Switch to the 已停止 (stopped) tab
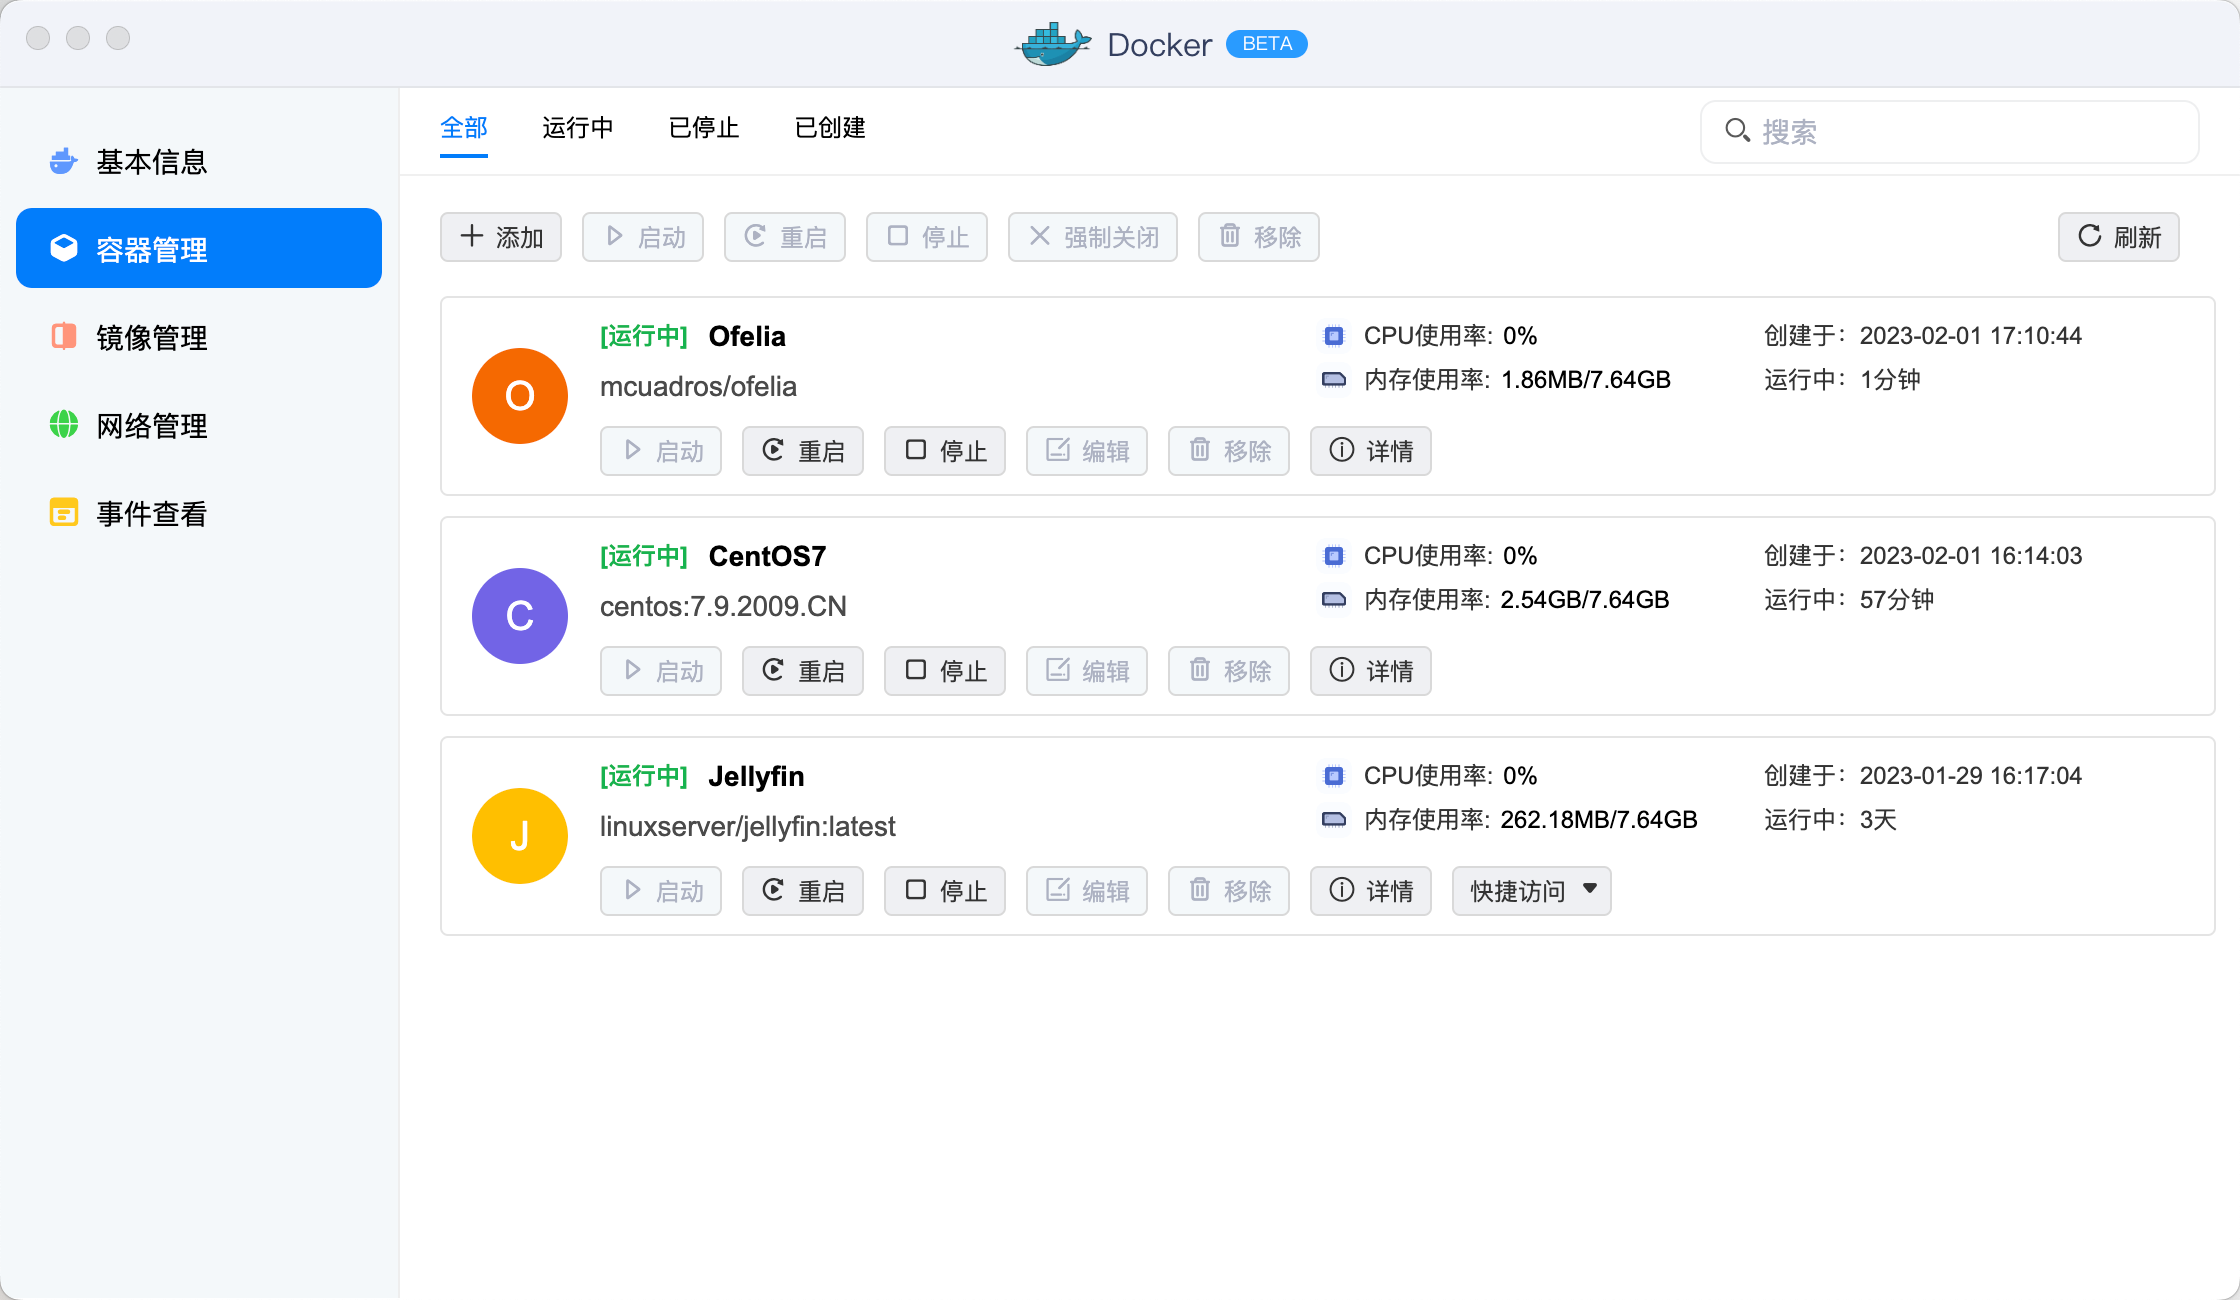Image resolution: width=2240 pixels, height=1300 pixels. [x=703, y=128]
